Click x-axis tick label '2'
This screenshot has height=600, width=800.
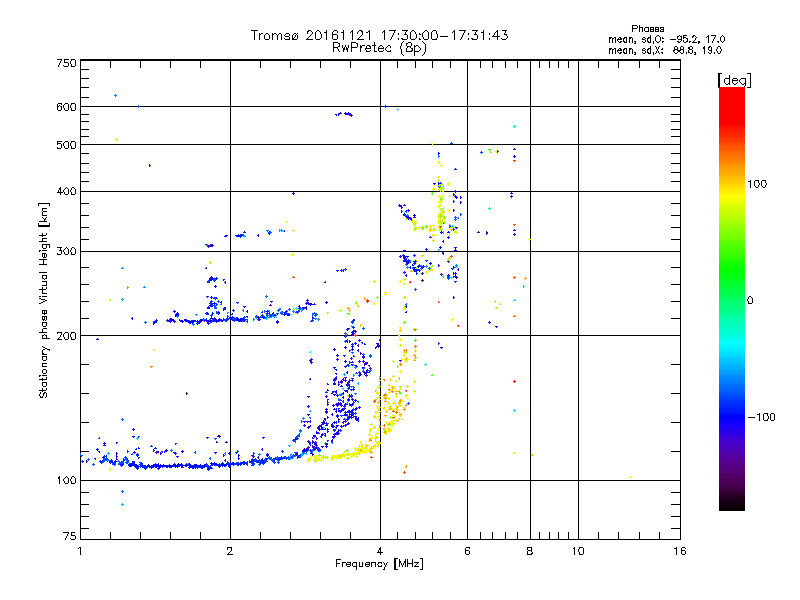[x=230, y=551]
